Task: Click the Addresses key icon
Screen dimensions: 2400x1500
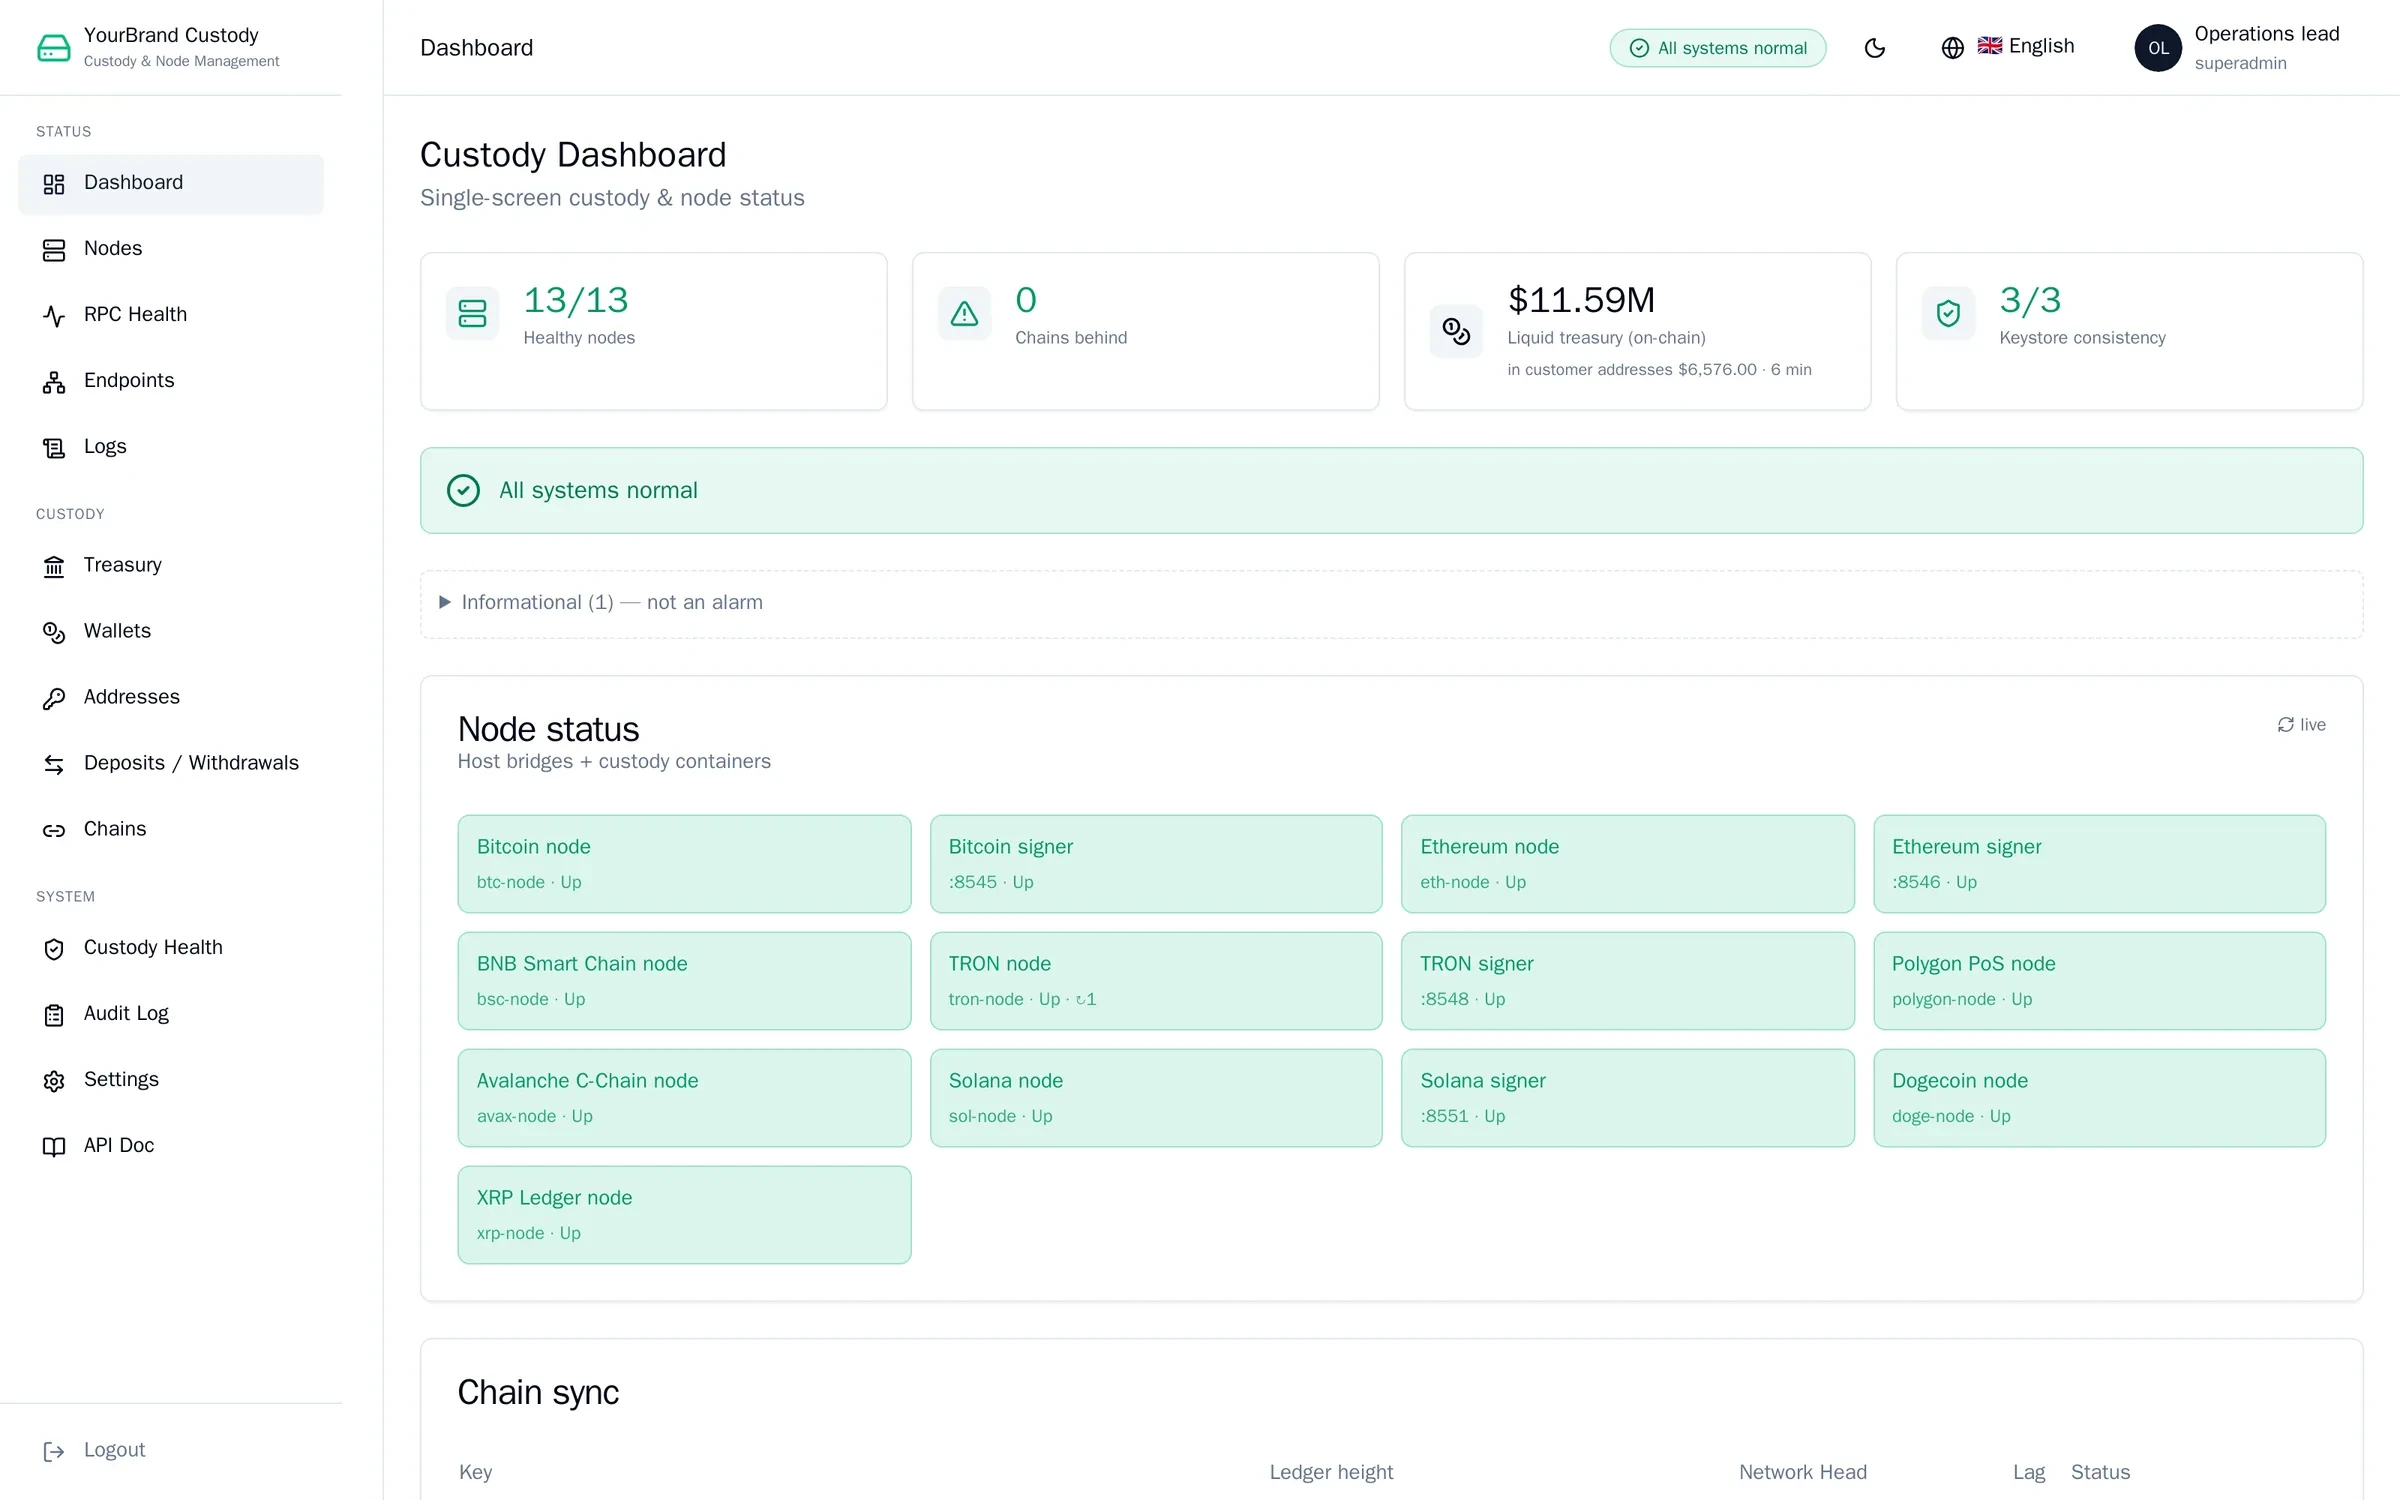Action: tap(54, 699)
